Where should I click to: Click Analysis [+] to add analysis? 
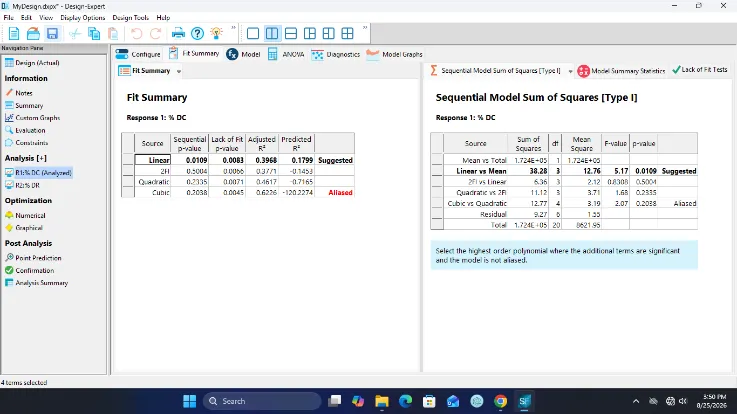26,158
